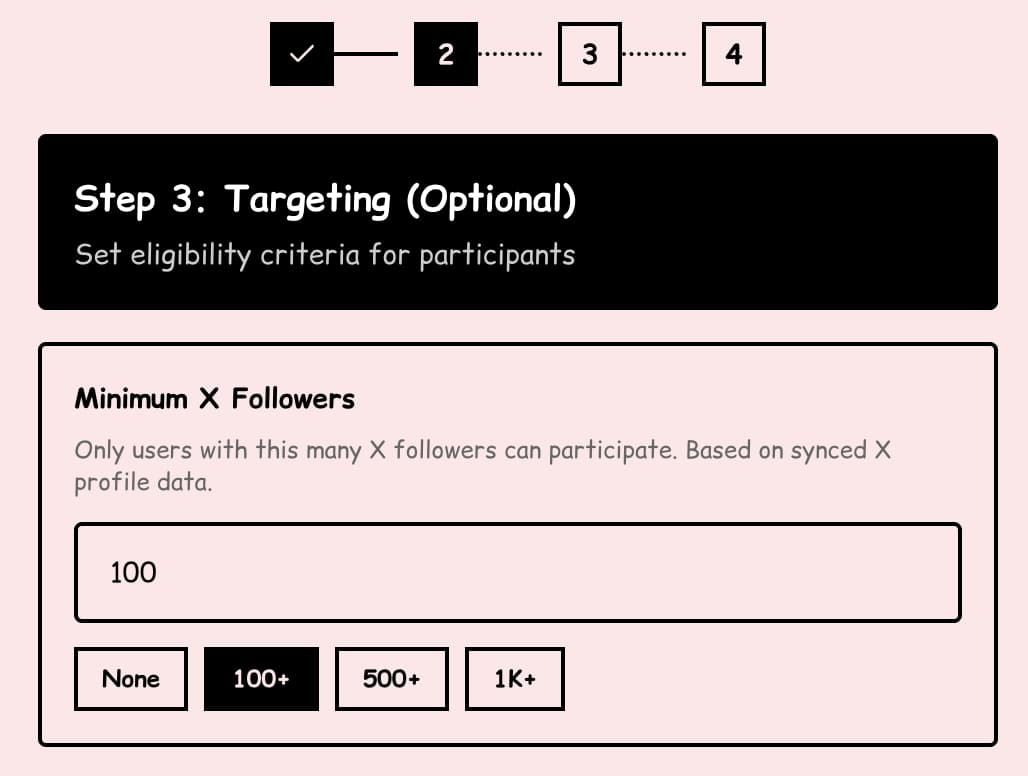Focus the Minimum X Followers input field
1028x776 pixels.
[517, 572]
